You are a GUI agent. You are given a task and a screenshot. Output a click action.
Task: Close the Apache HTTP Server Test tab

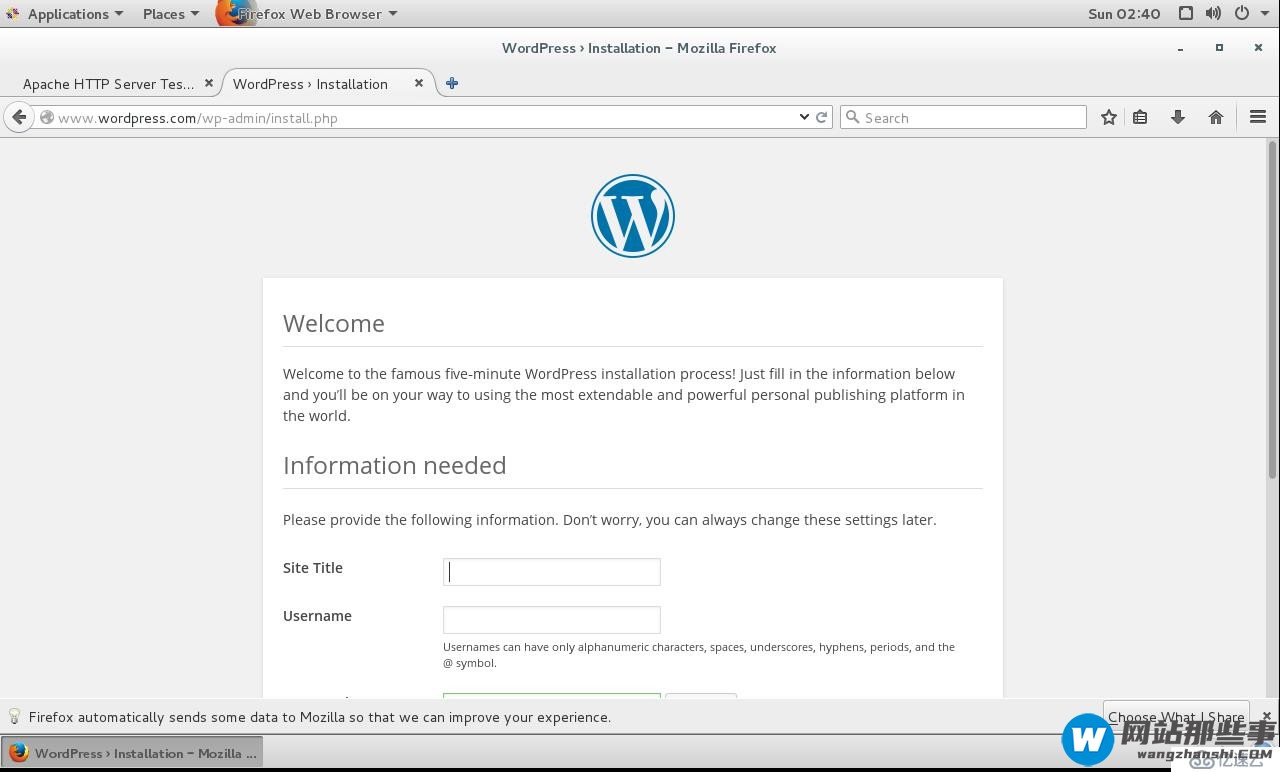click(x=209, y=83)
